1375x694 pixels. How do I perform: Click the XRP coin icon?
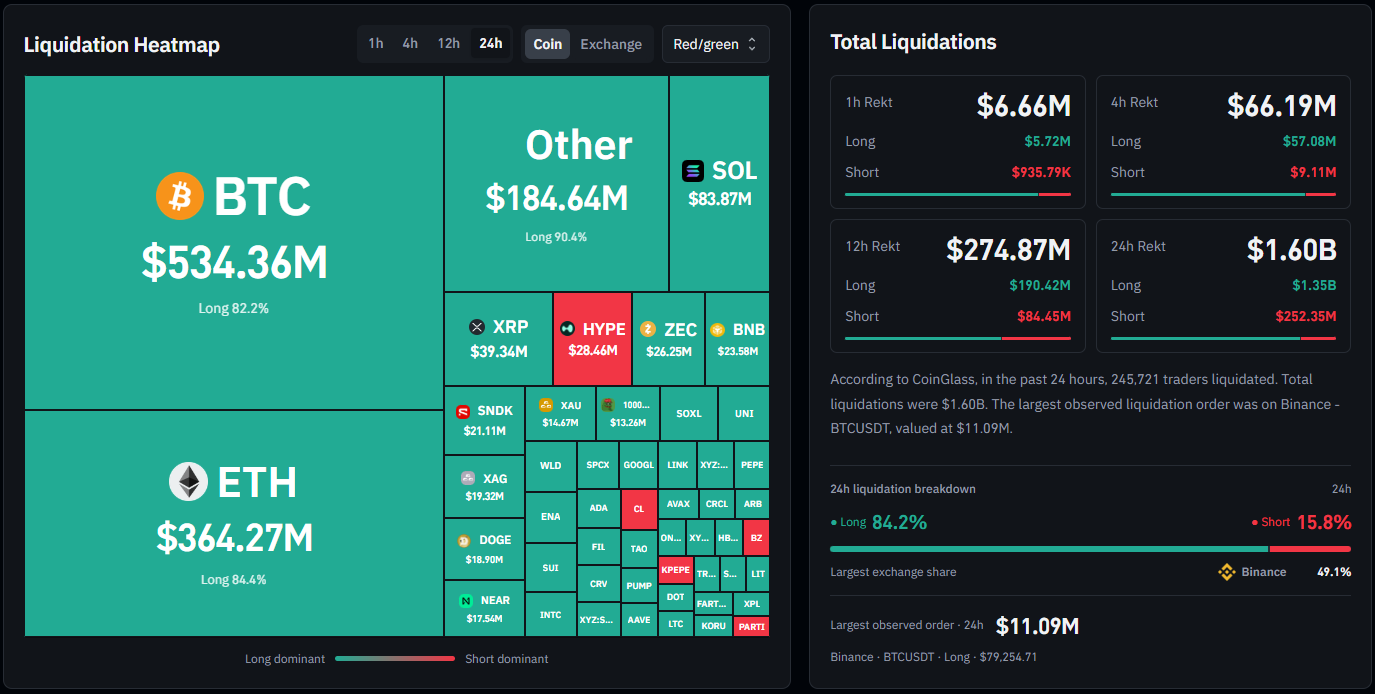tap(477, 327)
